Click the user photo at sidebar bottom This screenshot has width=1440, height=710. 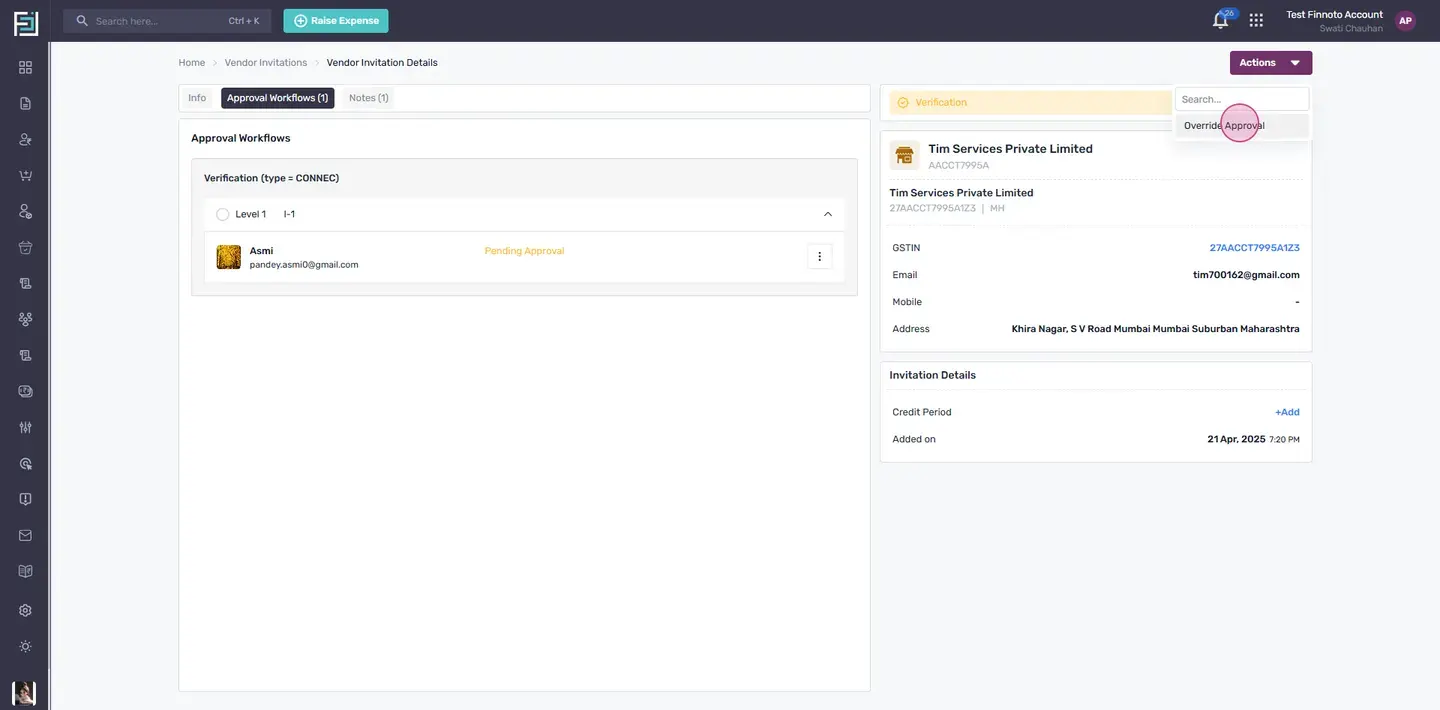pos(24,693)
